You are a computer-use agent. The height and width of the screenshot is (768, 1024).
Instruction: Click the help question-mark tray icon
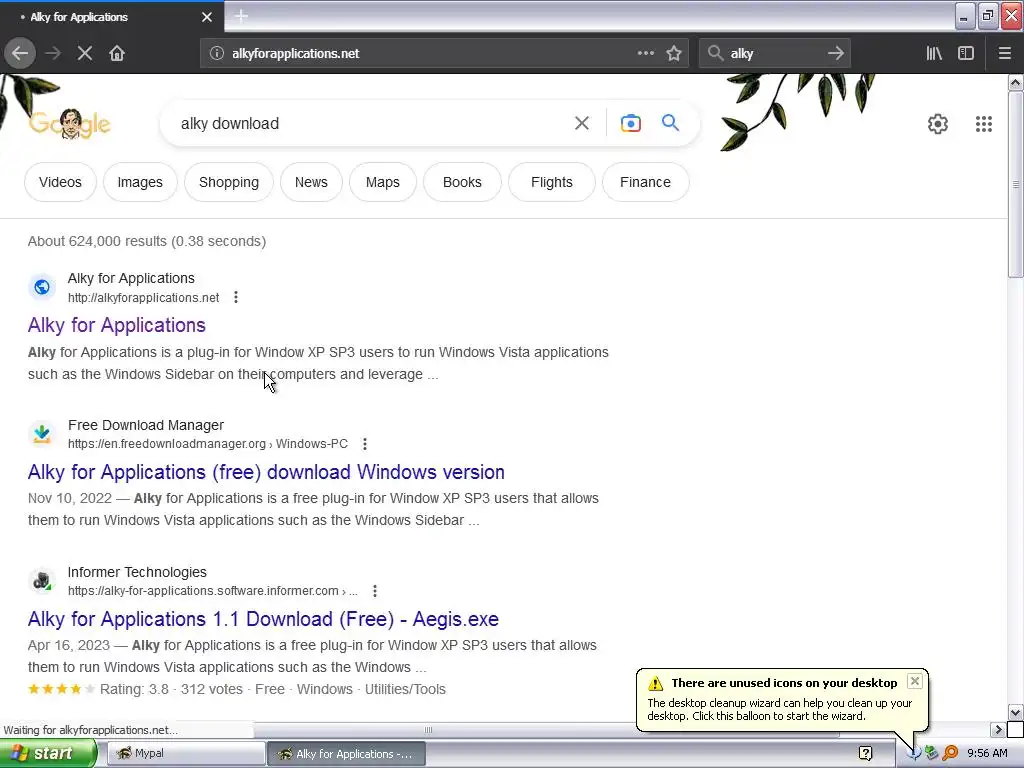coord(865,754)
